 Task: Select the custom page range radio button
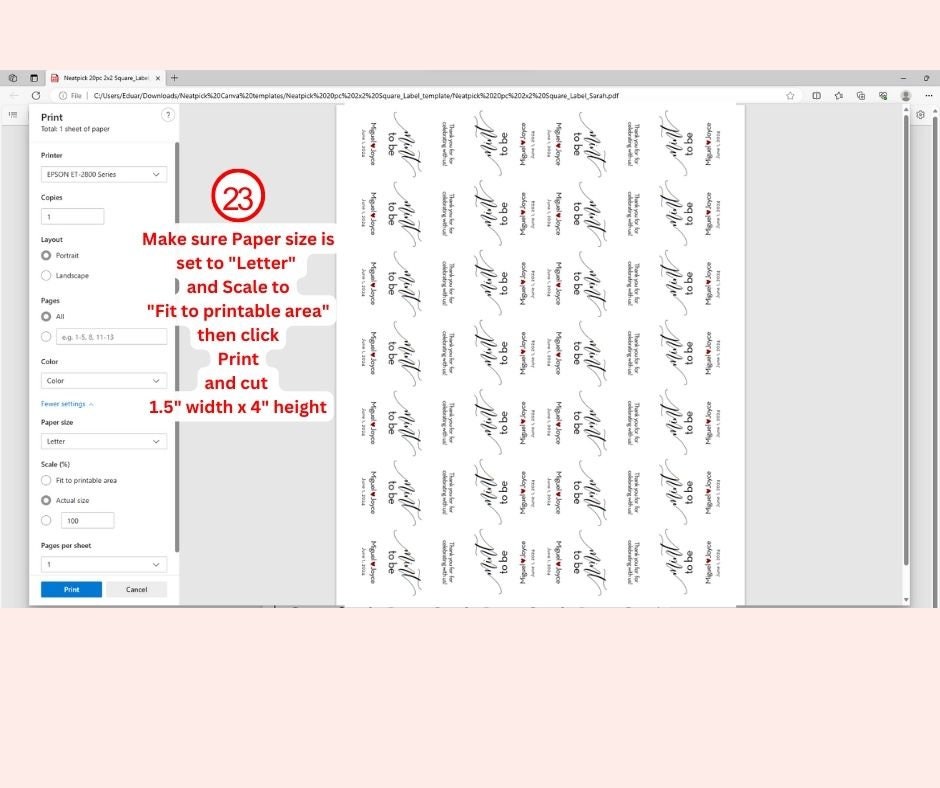(46, 336)
